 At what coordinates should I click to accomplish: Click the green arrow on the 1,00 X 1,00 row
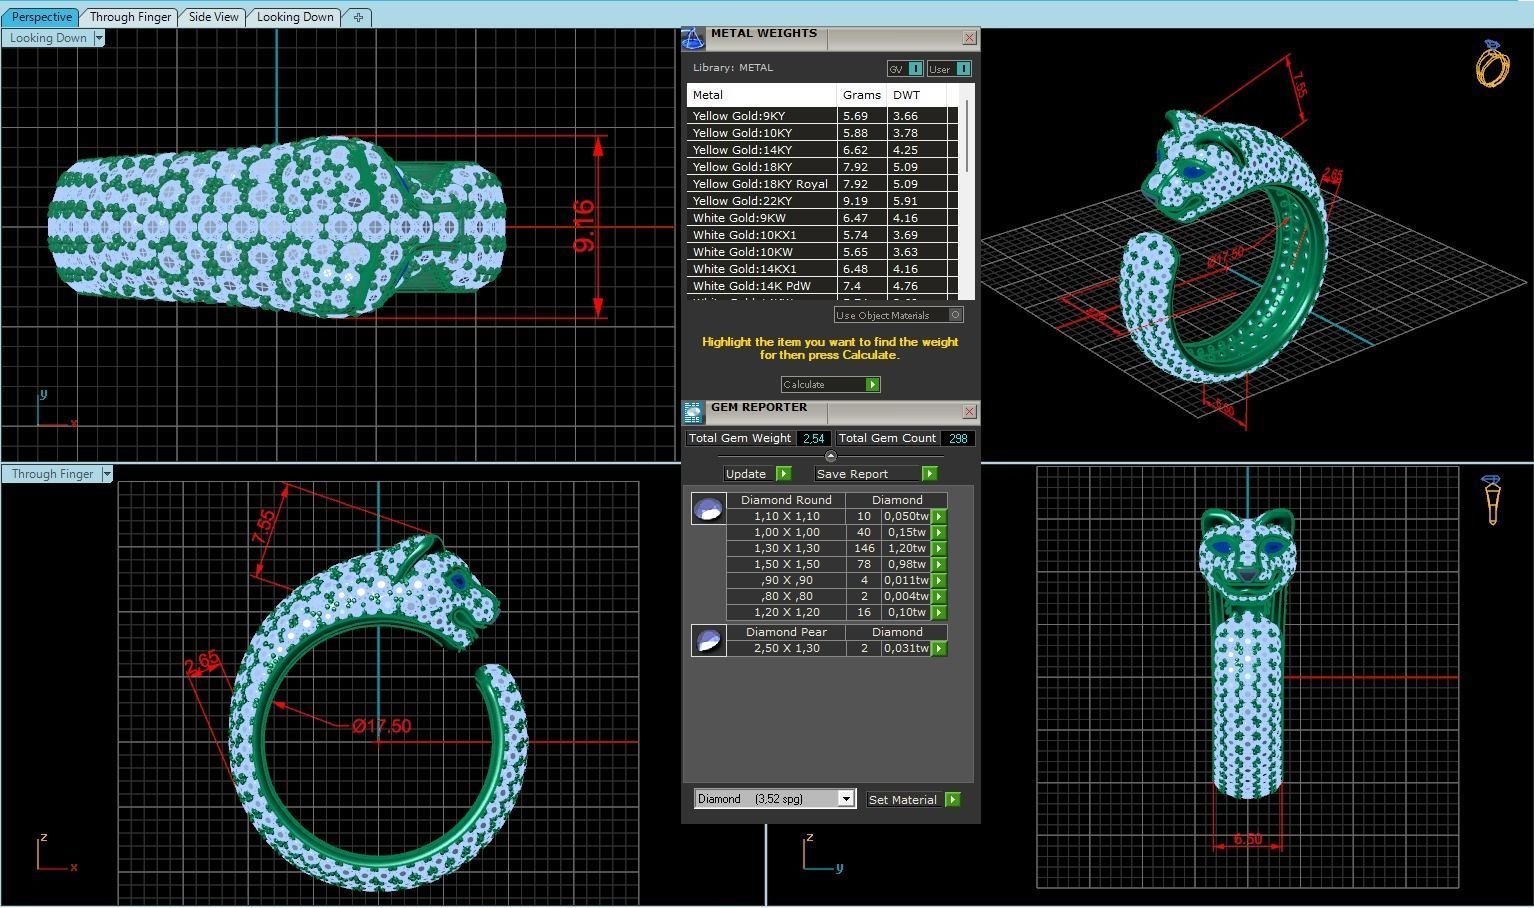pyautogui.click(x=939, y=532)
